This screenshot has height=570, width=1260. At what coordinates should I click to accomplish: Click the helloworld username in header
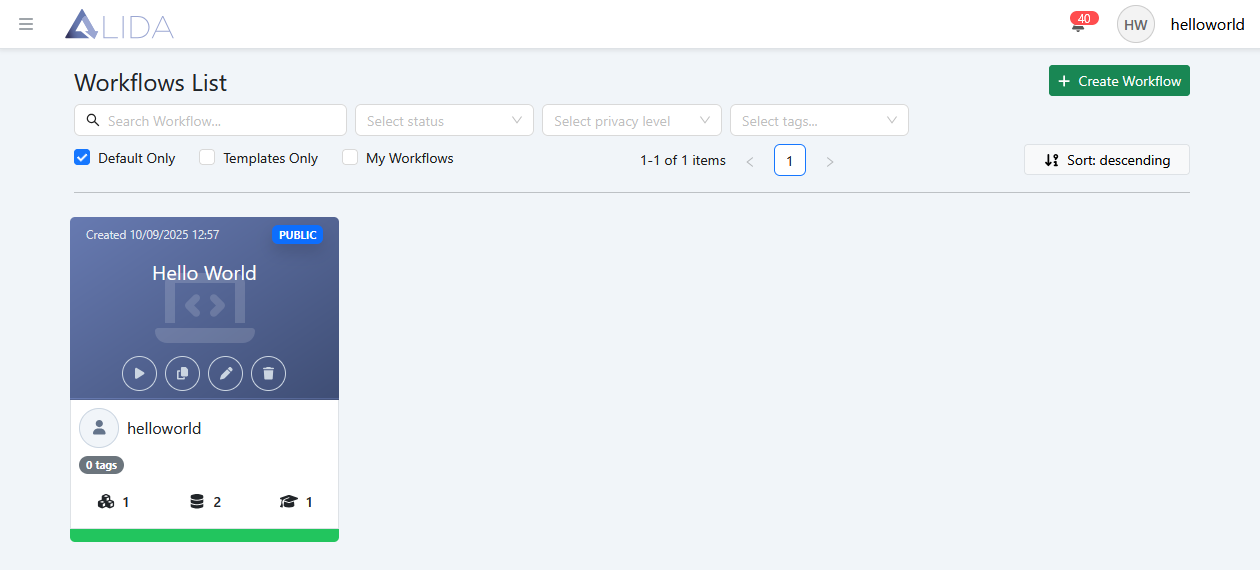(x=1208, y=25)
